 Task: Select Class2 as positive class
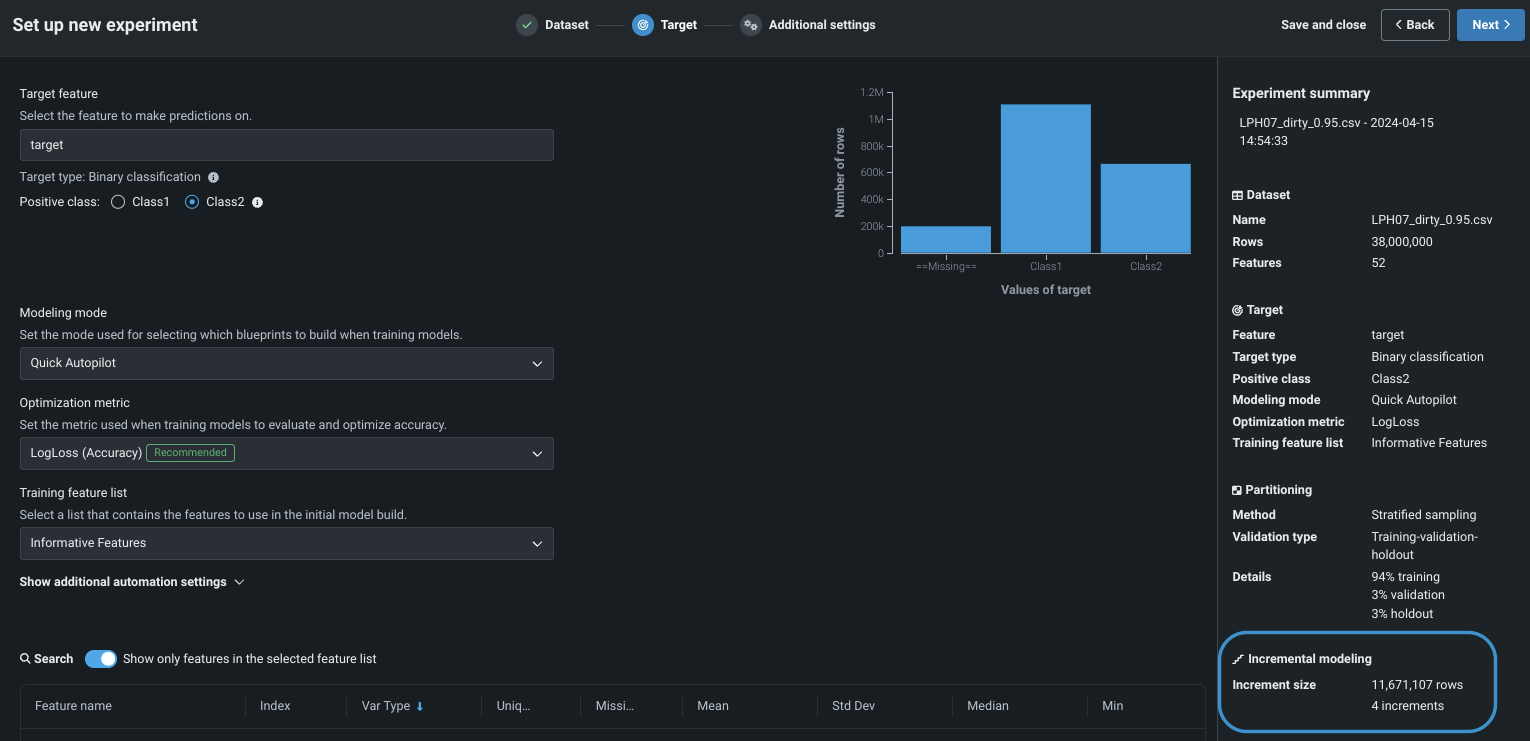click(x=192, y=202)
